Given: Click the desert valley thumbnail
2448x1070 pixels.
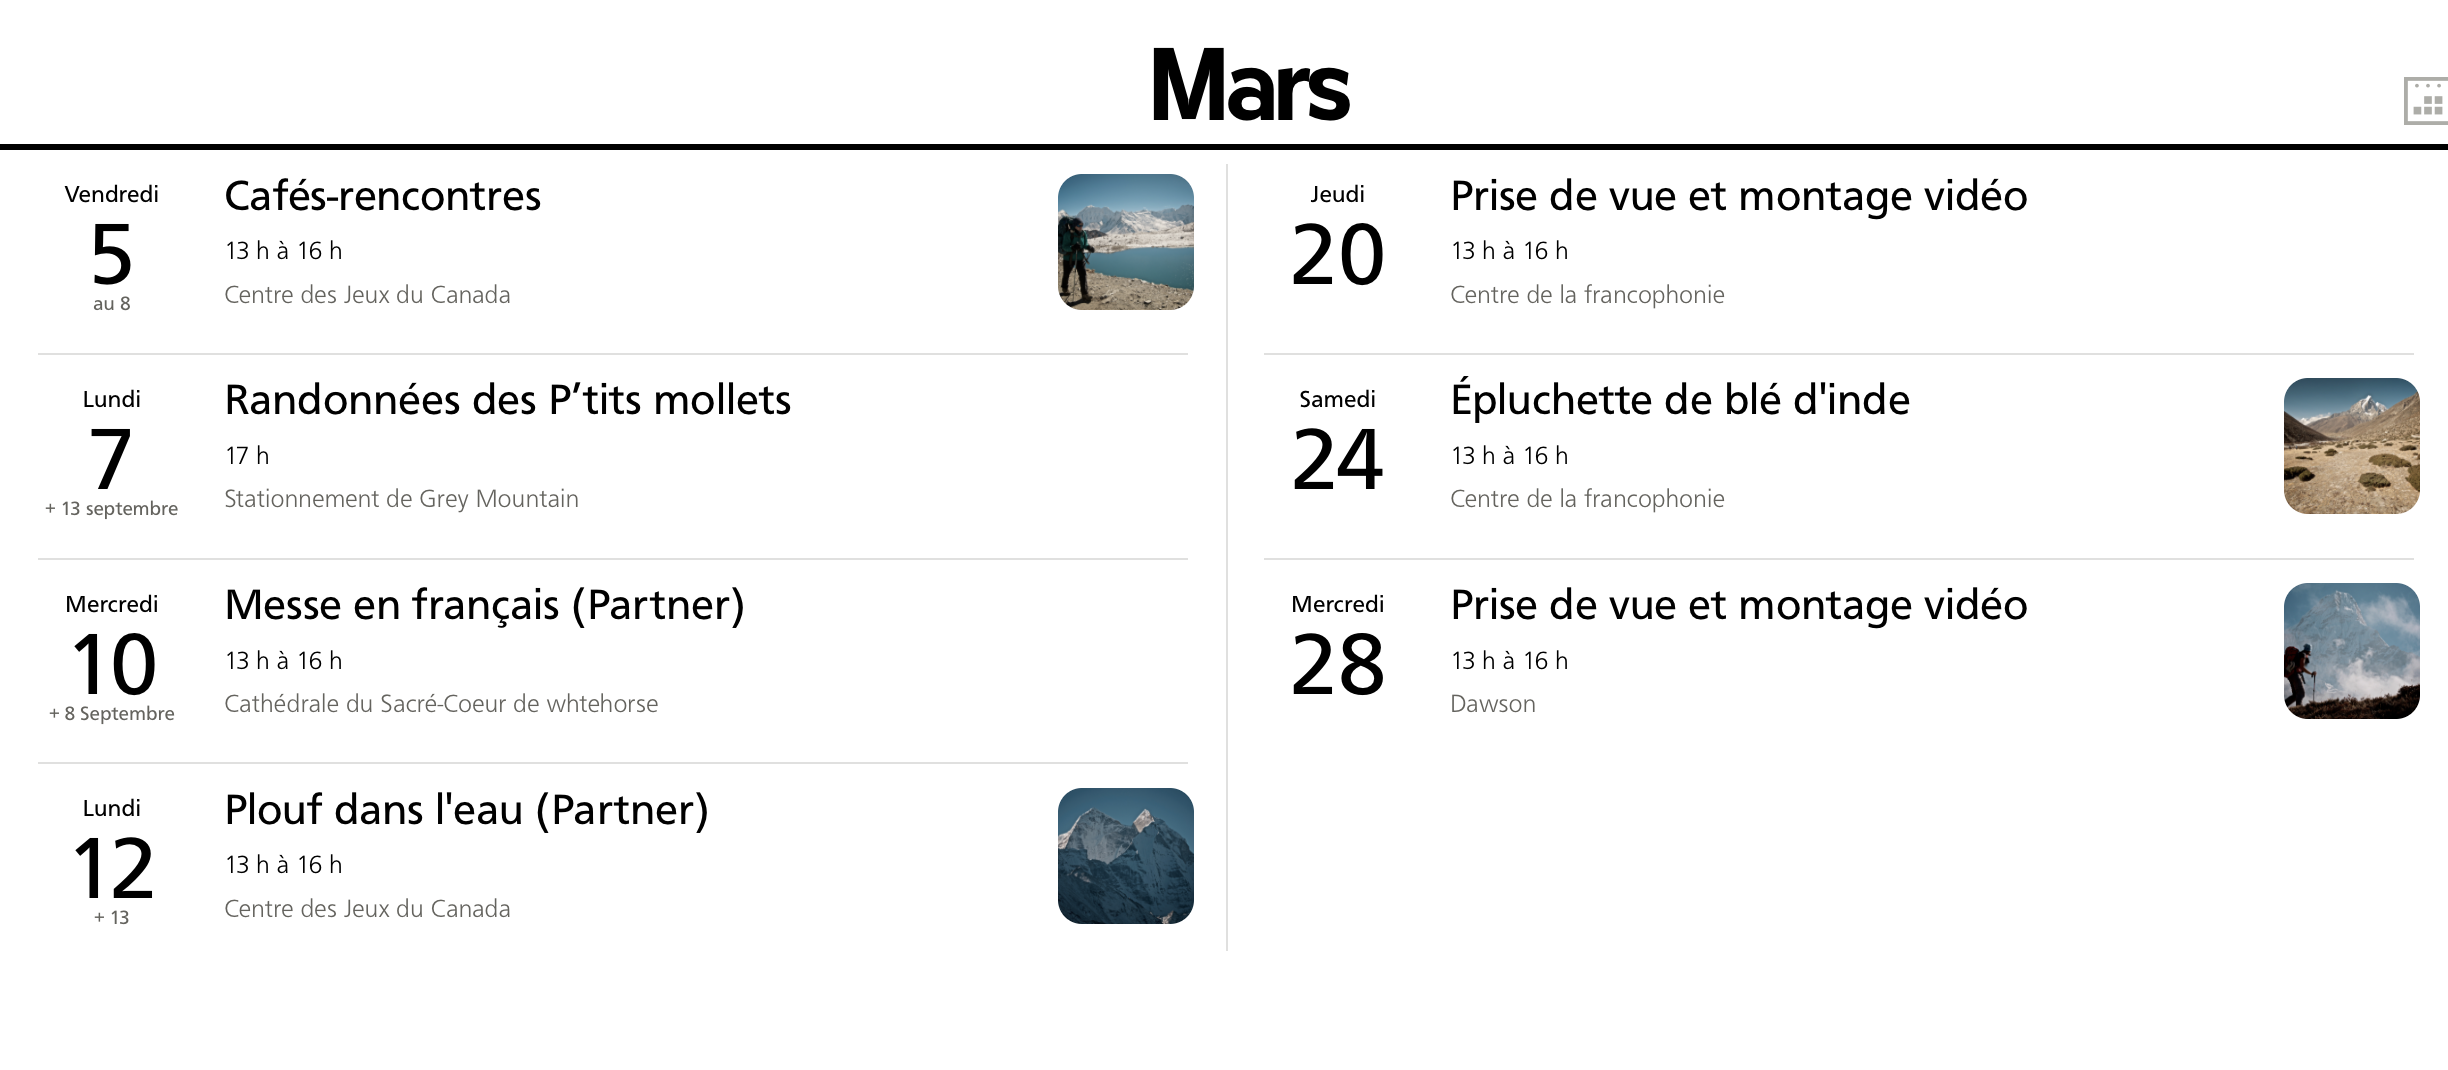Looking at the screenshot, I should coord(2351,446).
